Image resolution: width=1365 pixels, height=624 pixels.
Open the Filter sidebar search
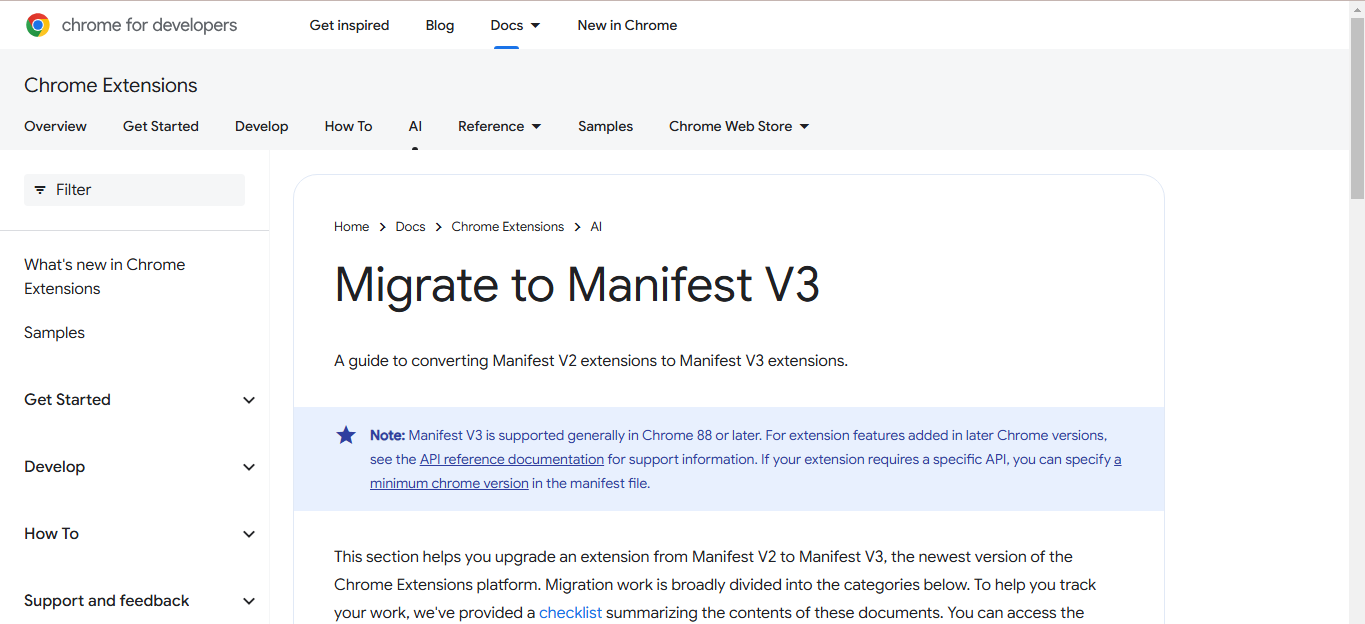click(133, 189)
